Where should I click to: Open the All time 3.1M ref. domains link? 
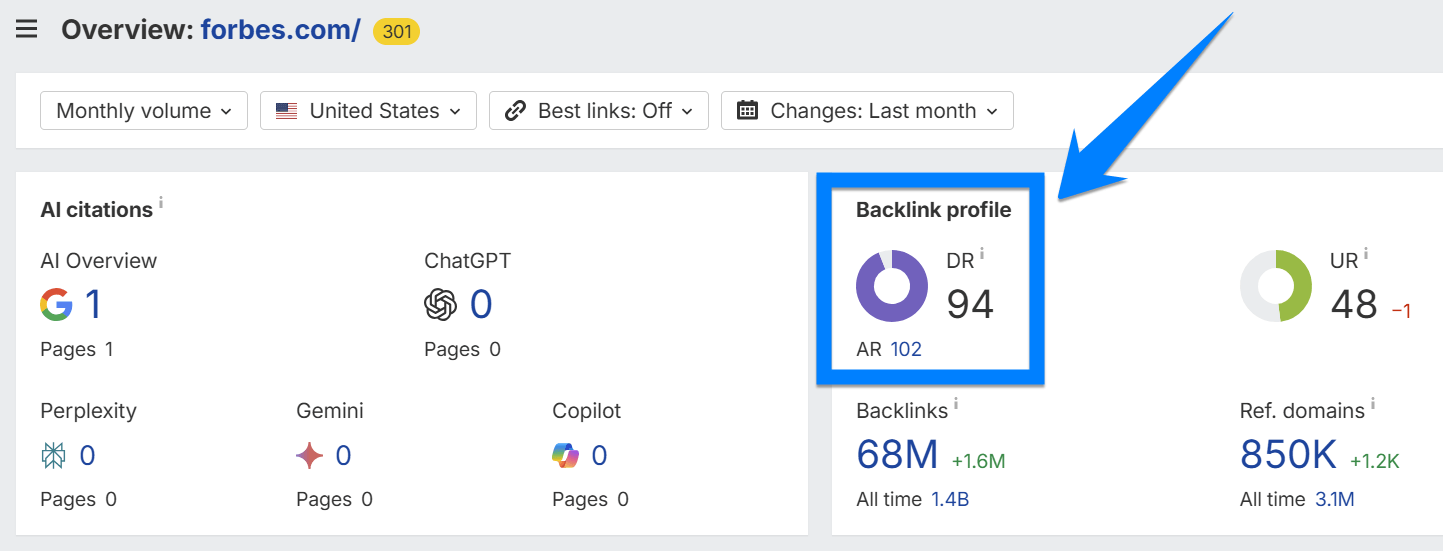pyautogui.click(x=1335, y=500)
